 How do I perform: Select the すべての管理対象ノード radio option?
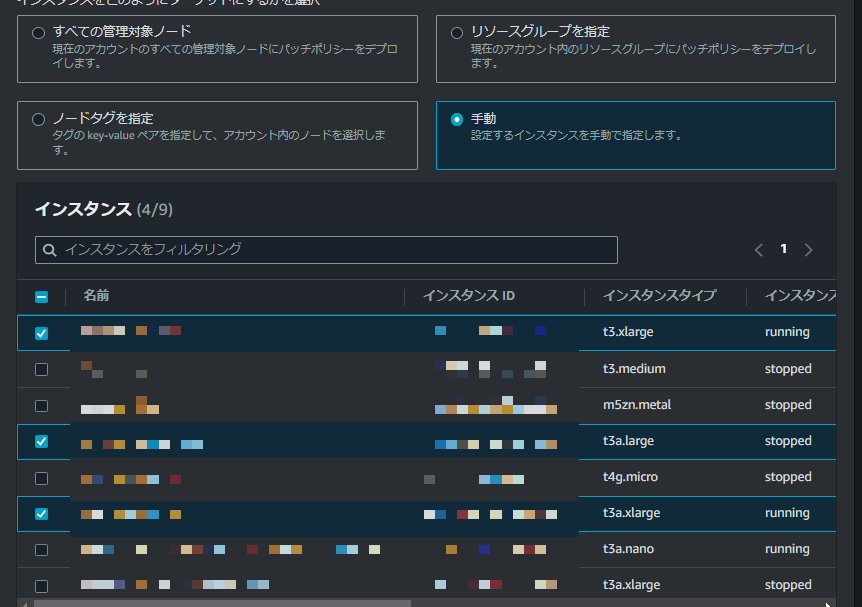click(37, 31)
